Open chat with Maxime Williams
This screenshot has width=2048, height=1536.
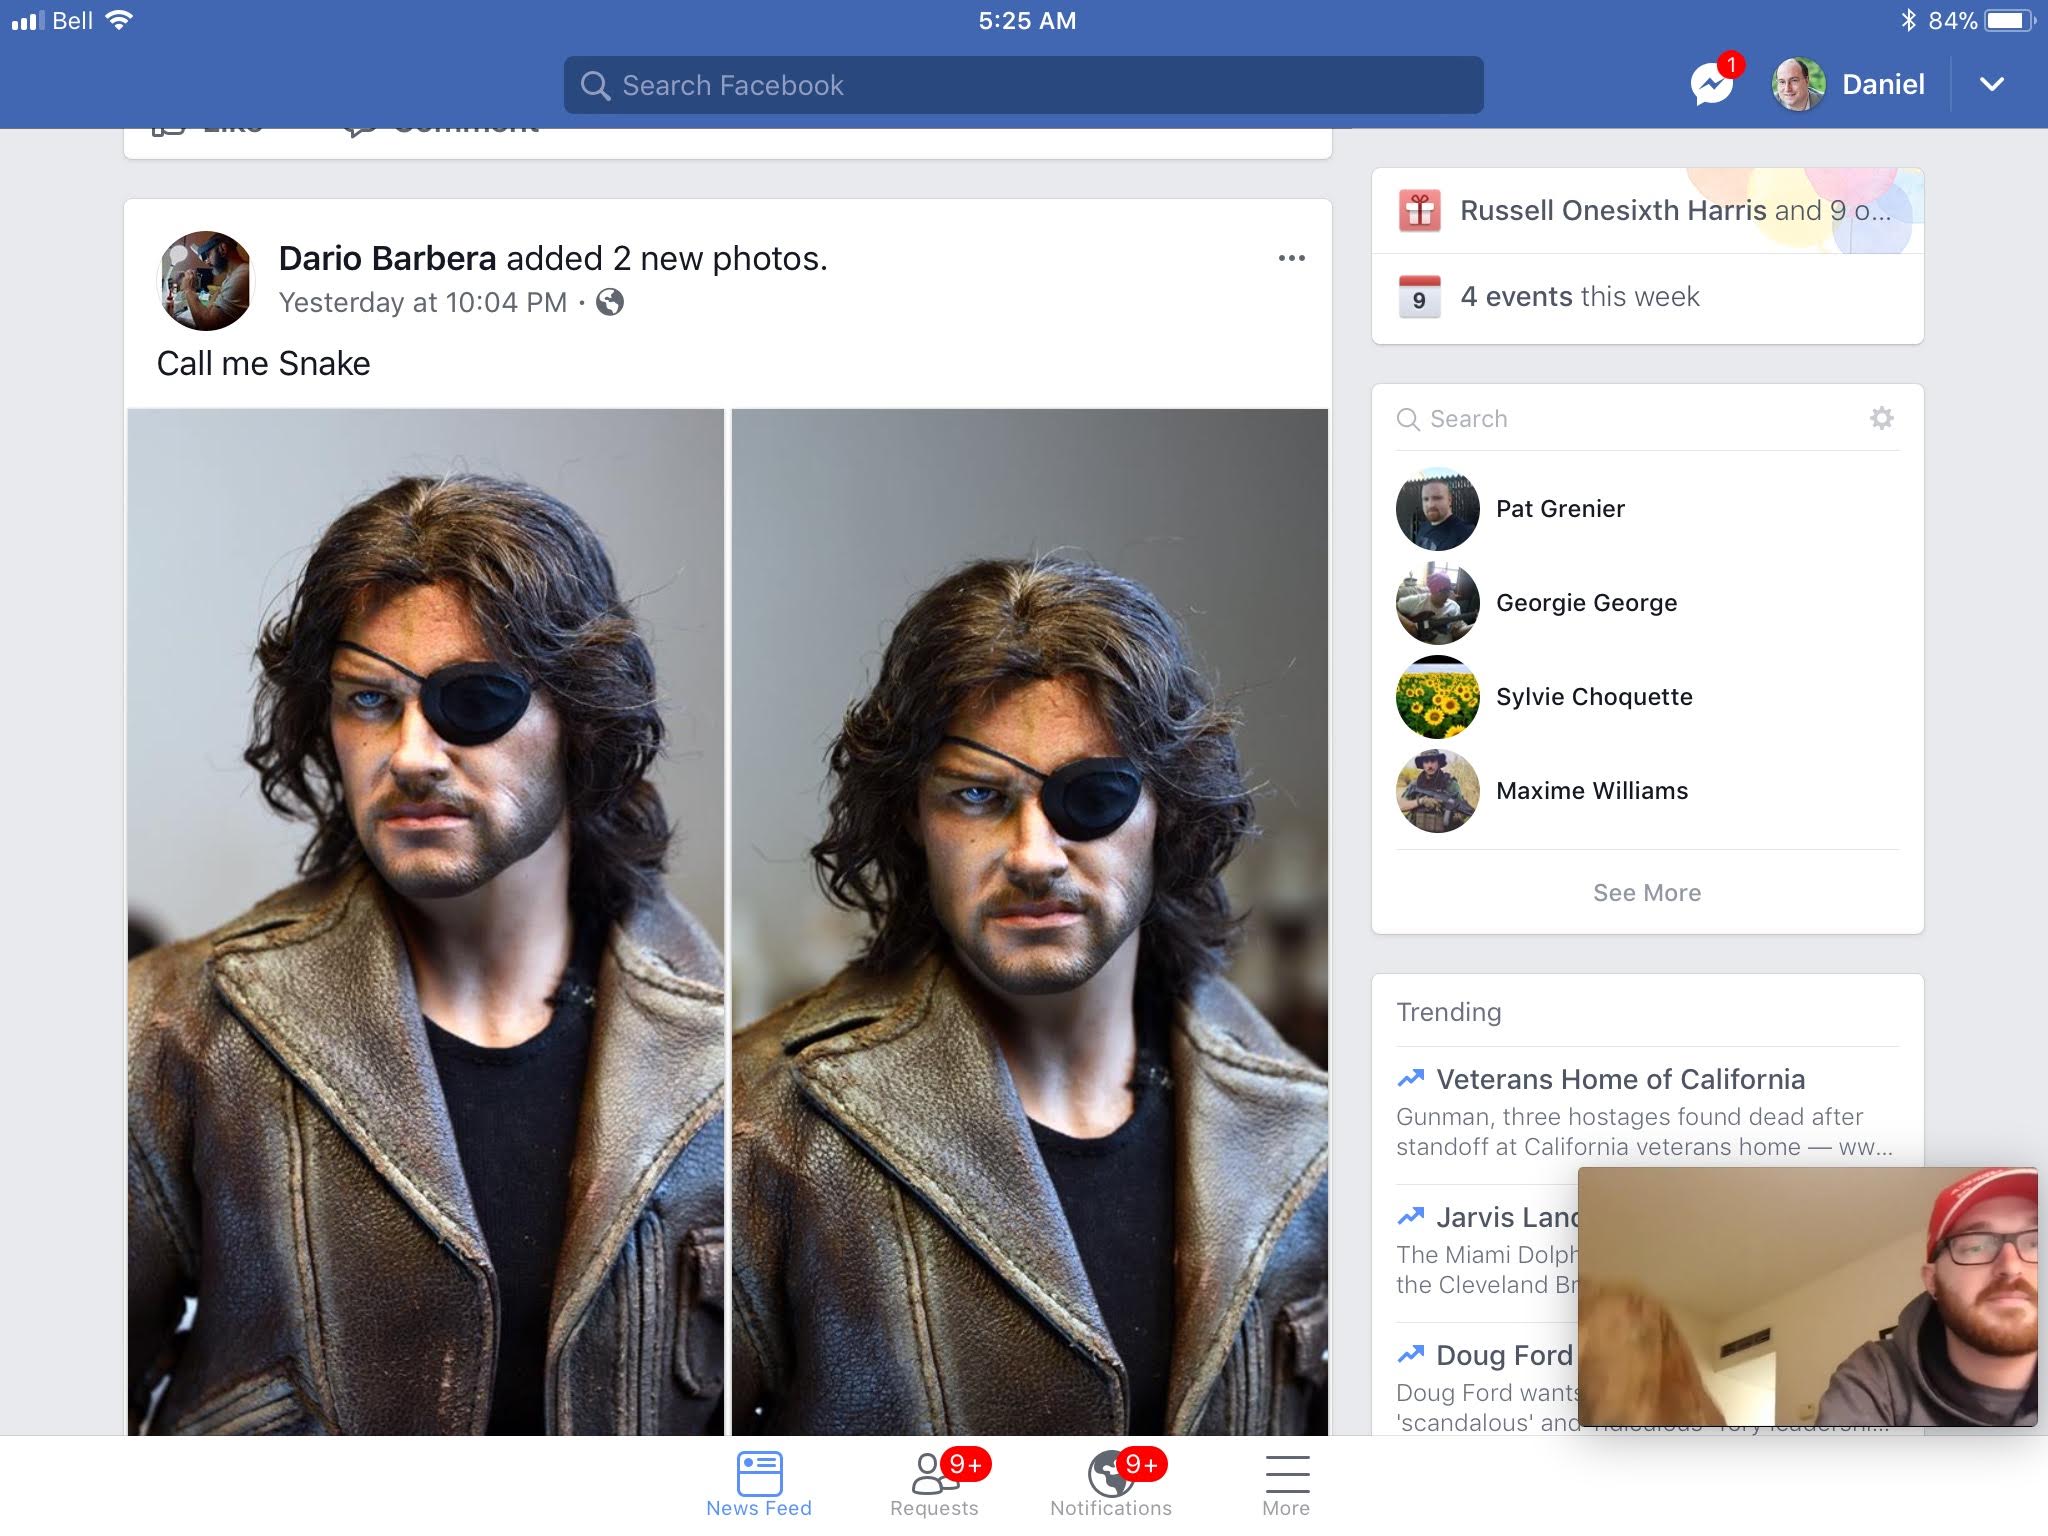coord(1648,791)
